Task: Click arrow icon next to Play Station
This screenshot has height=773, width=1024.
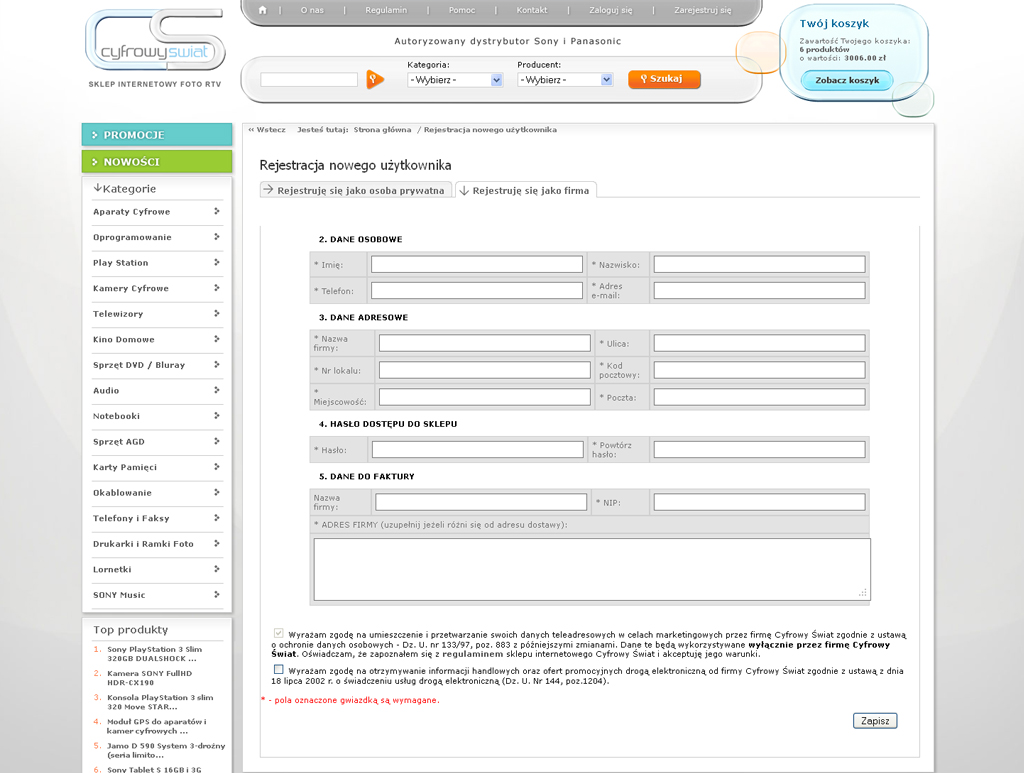Action: point(216,263)
